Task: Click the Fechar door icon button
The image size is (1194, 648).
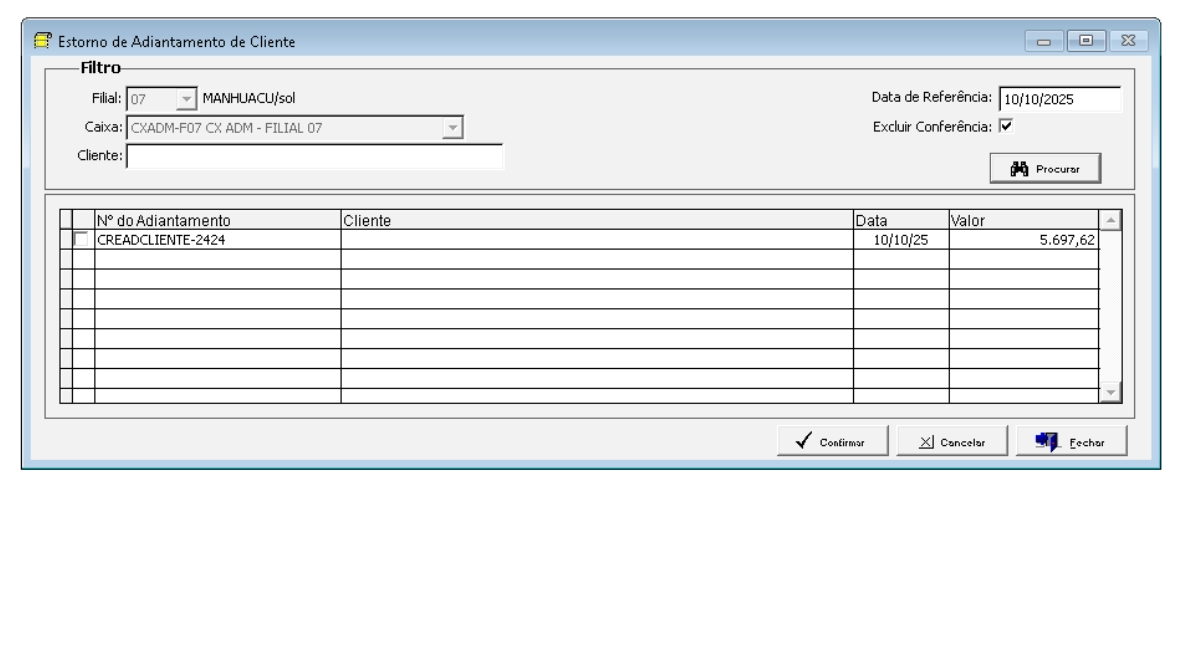Action: pyautogui.click(x=1071, y=442)
